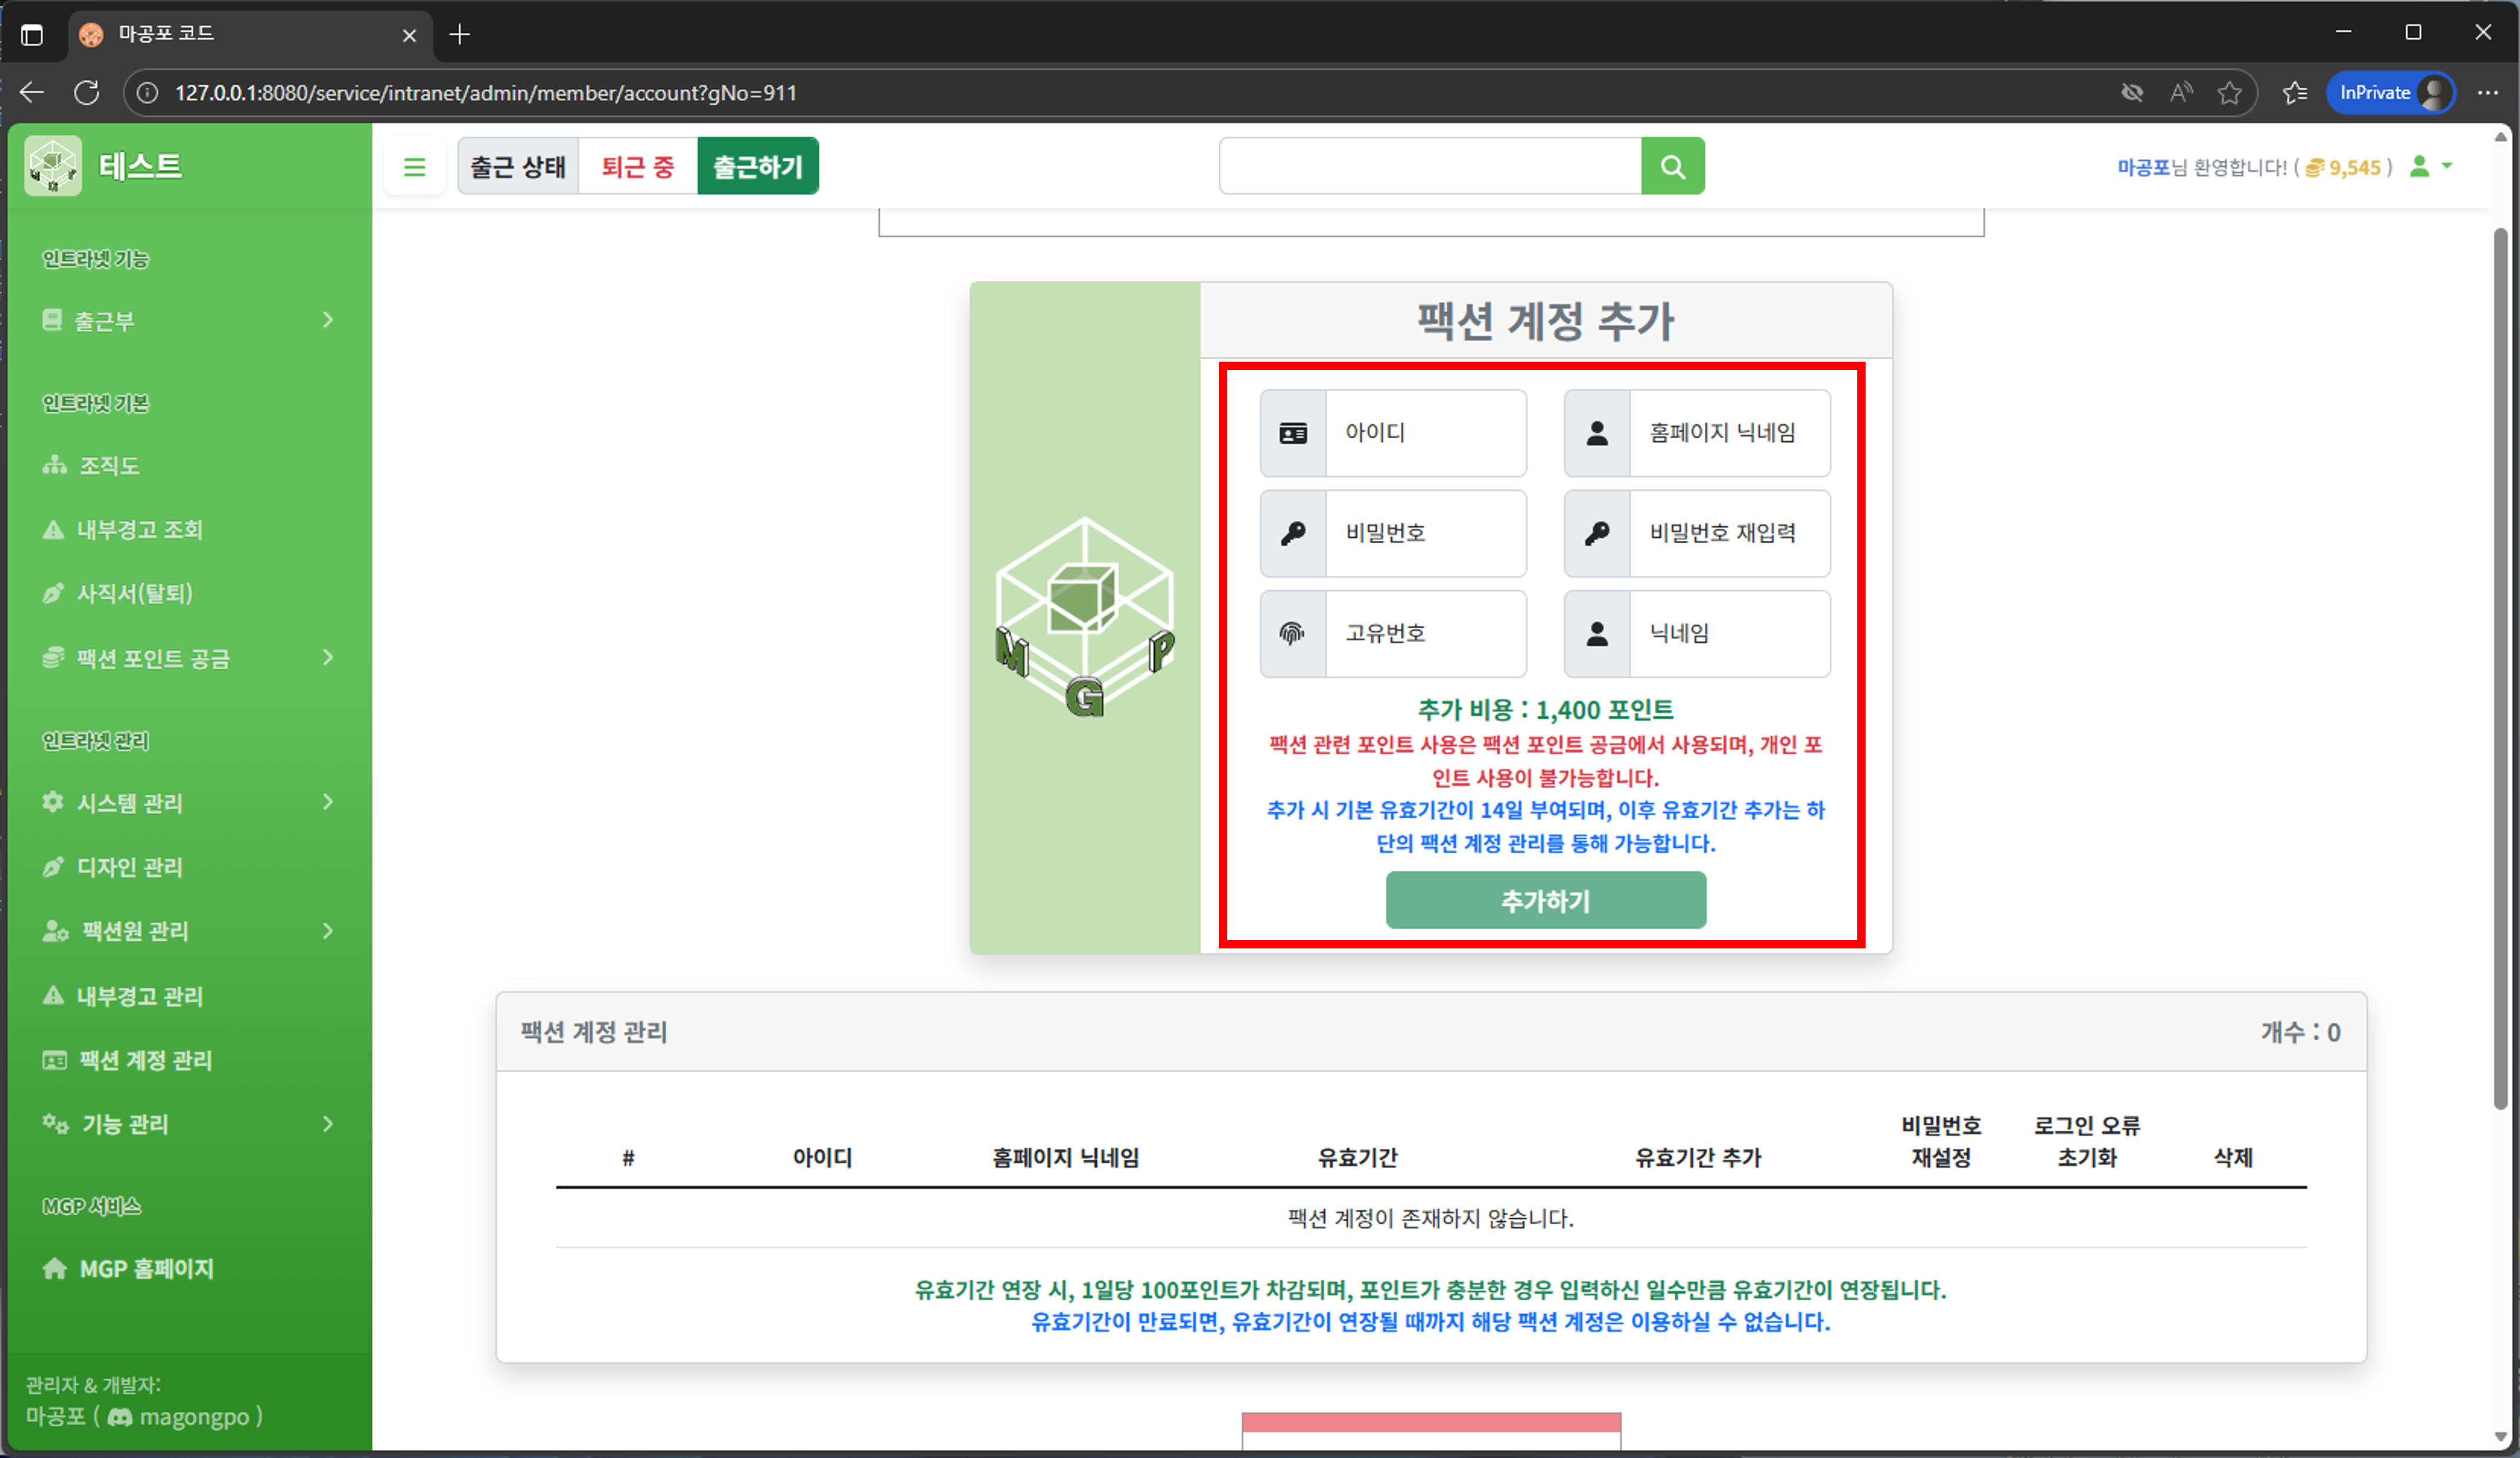Open the account dropdown arrow top right
The image size is (2520, 1458).
2448,167
